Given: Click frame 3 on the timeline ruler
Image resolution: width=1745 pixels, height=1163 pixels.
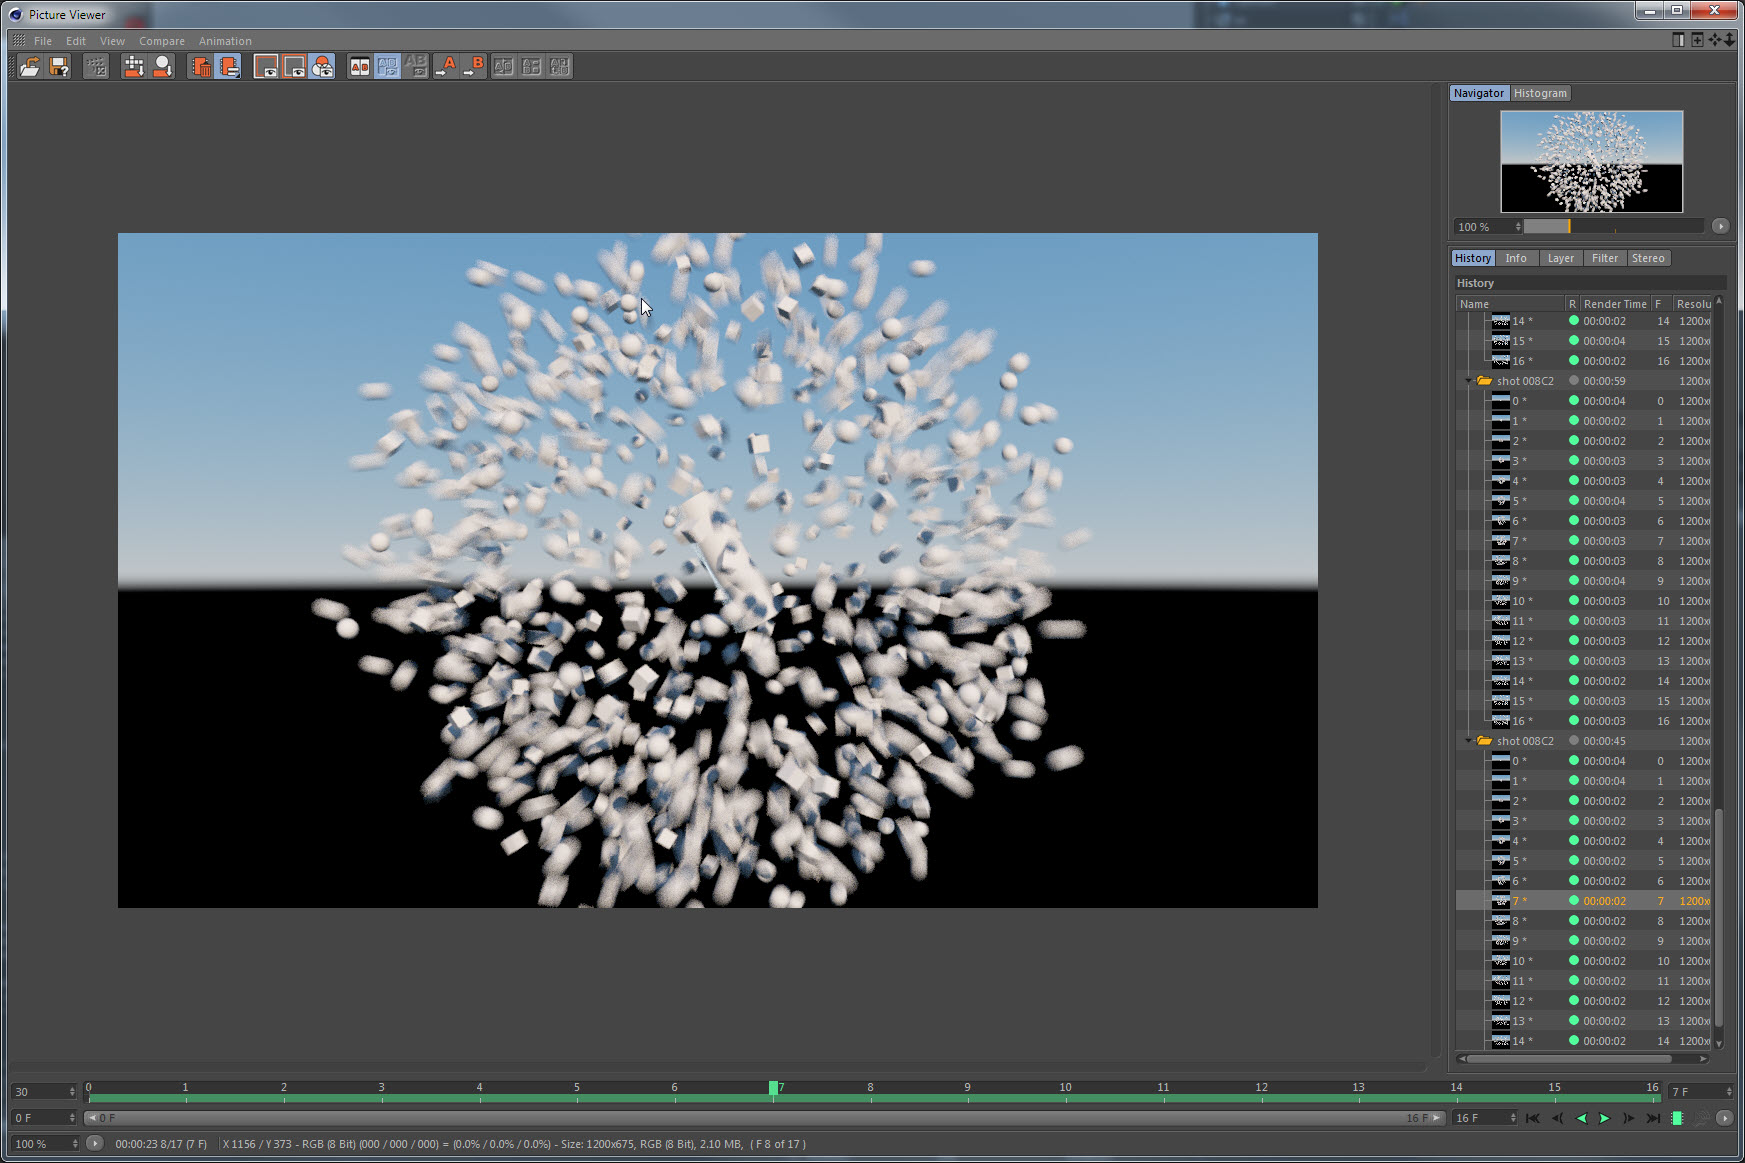Looking at the screenshot, I should (x=381, y=1088).
